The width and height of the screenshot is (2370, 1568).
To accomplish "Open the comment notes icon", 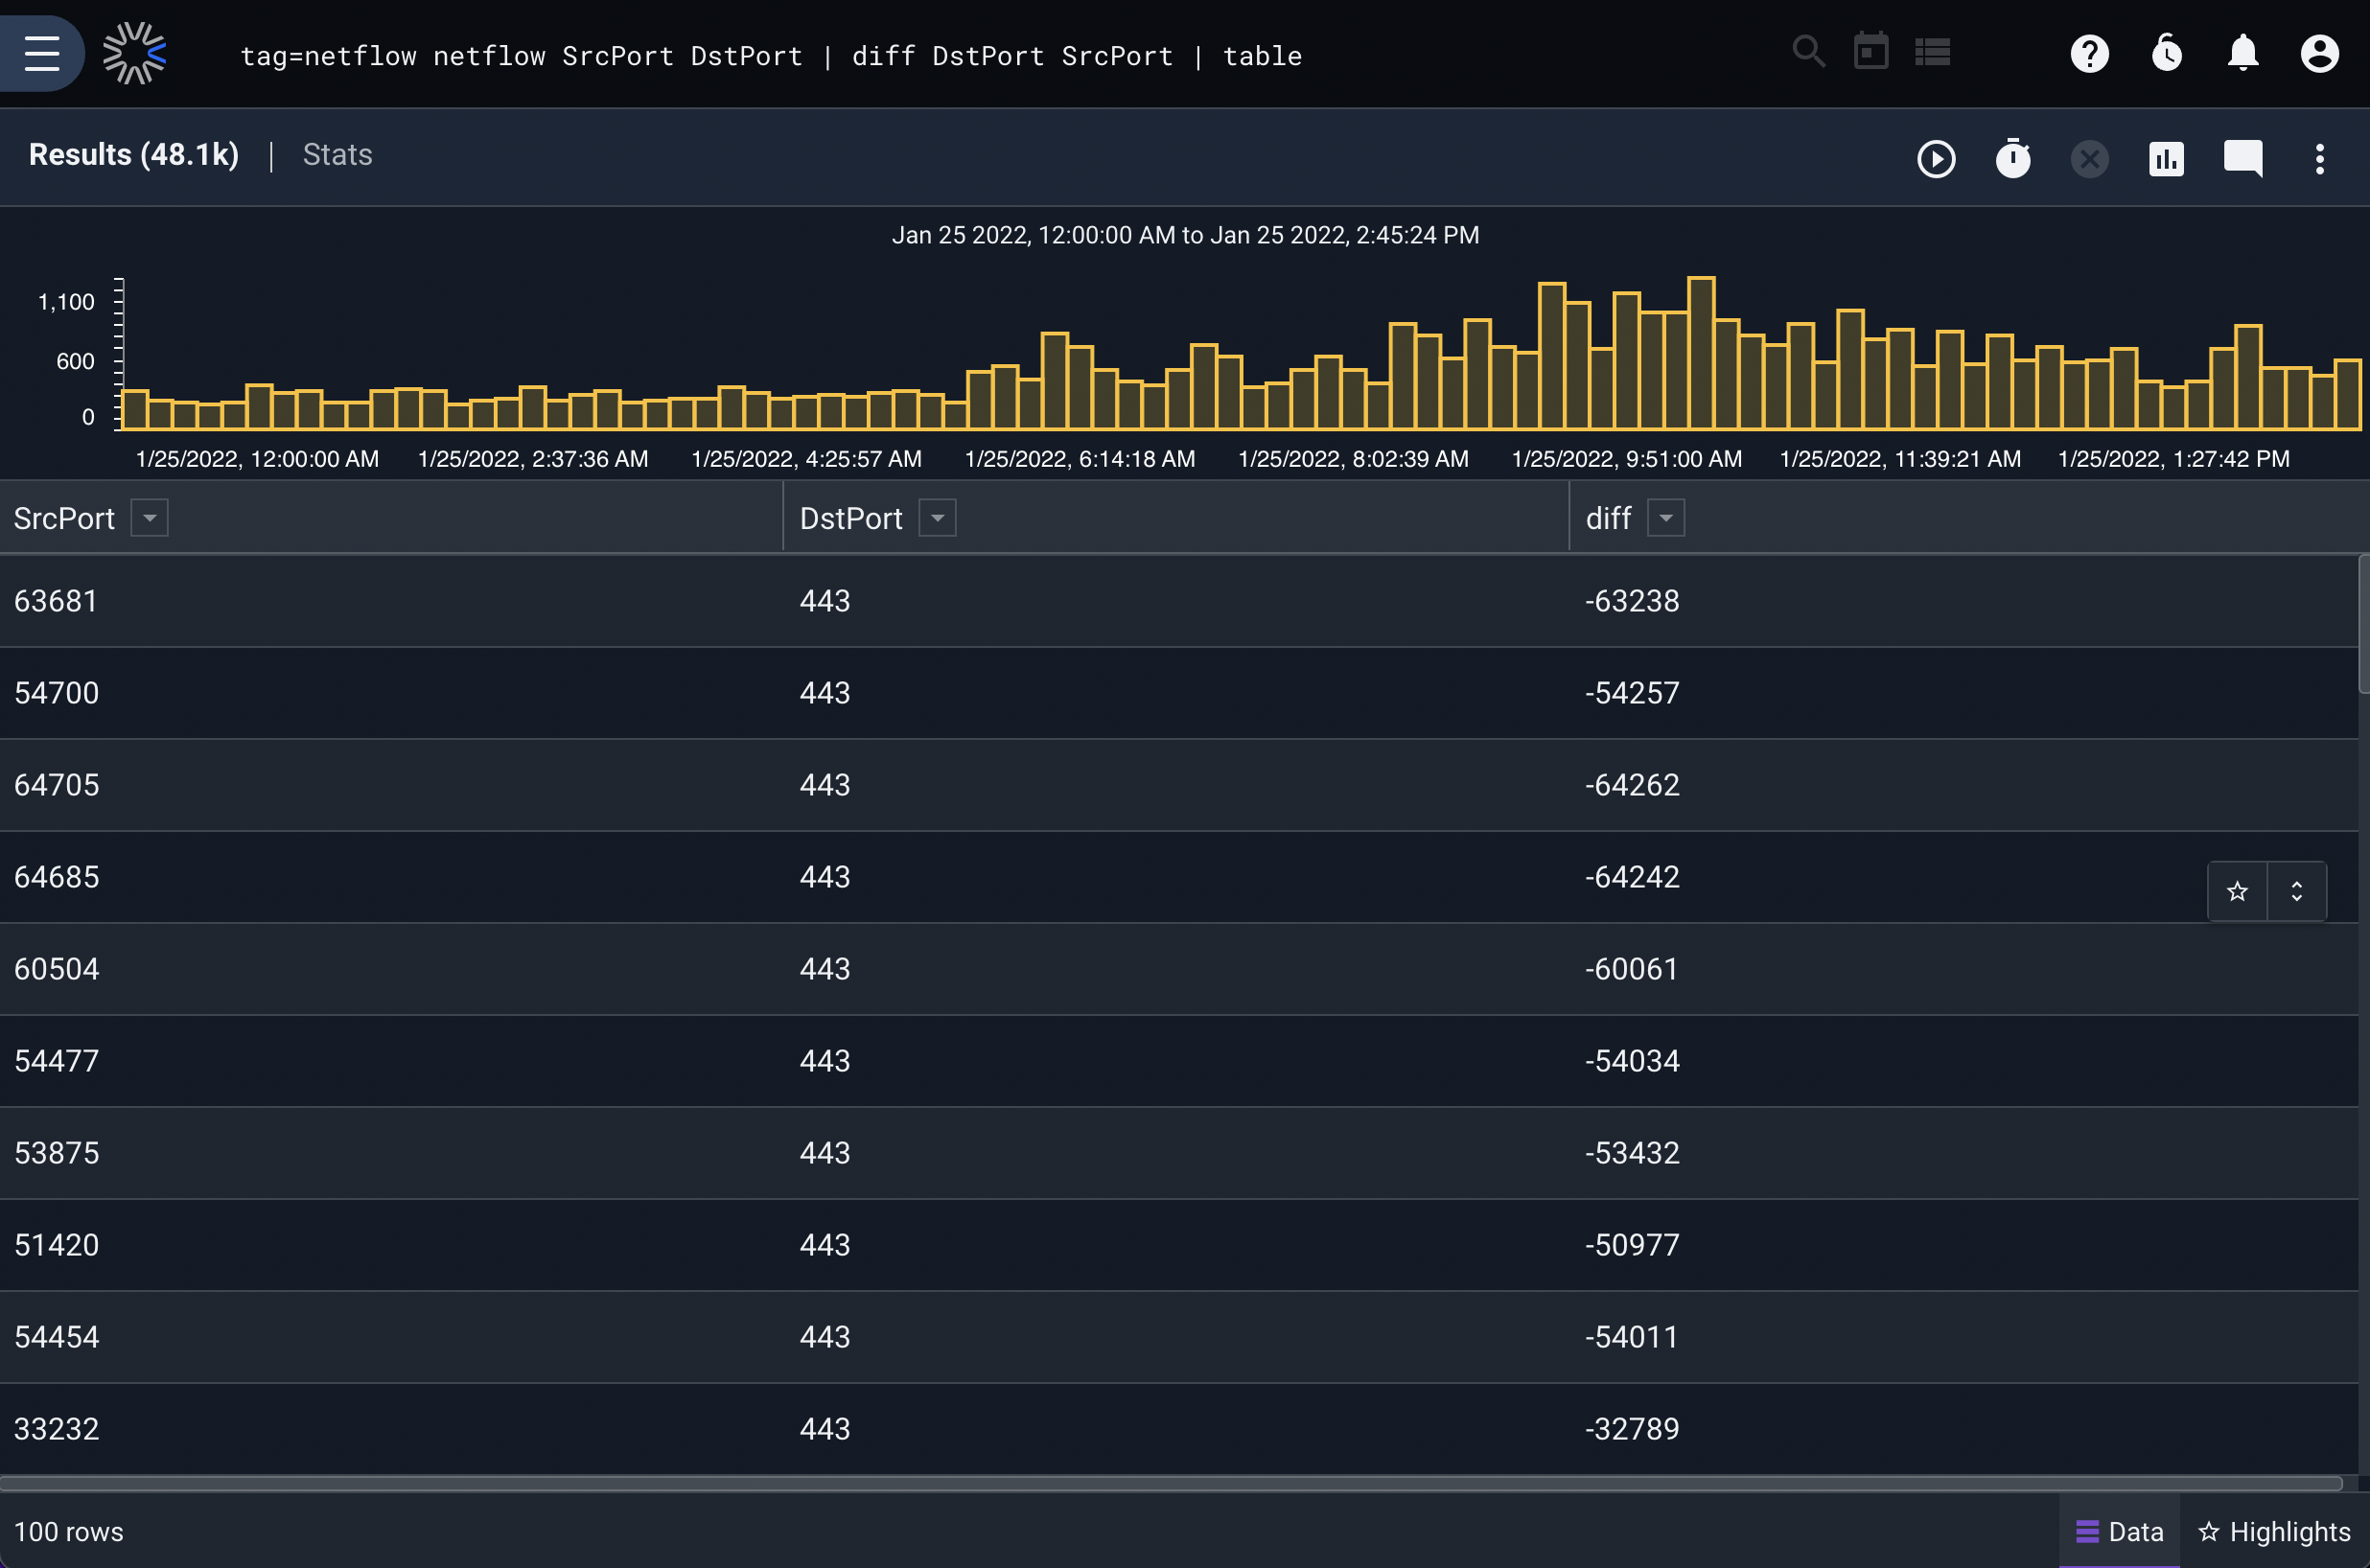I will coord(2243,159).
